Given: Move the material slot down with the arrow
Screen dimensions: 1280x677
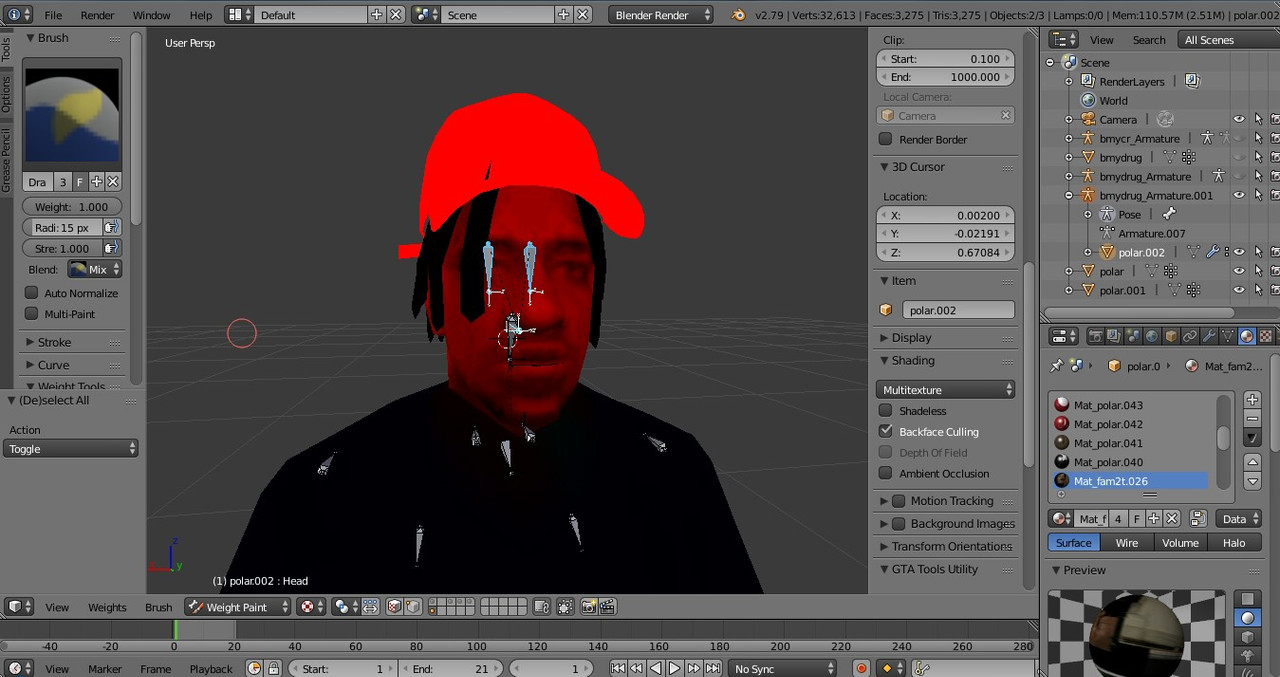Looking at the screenshot, I should click(x=1252, y=481).
